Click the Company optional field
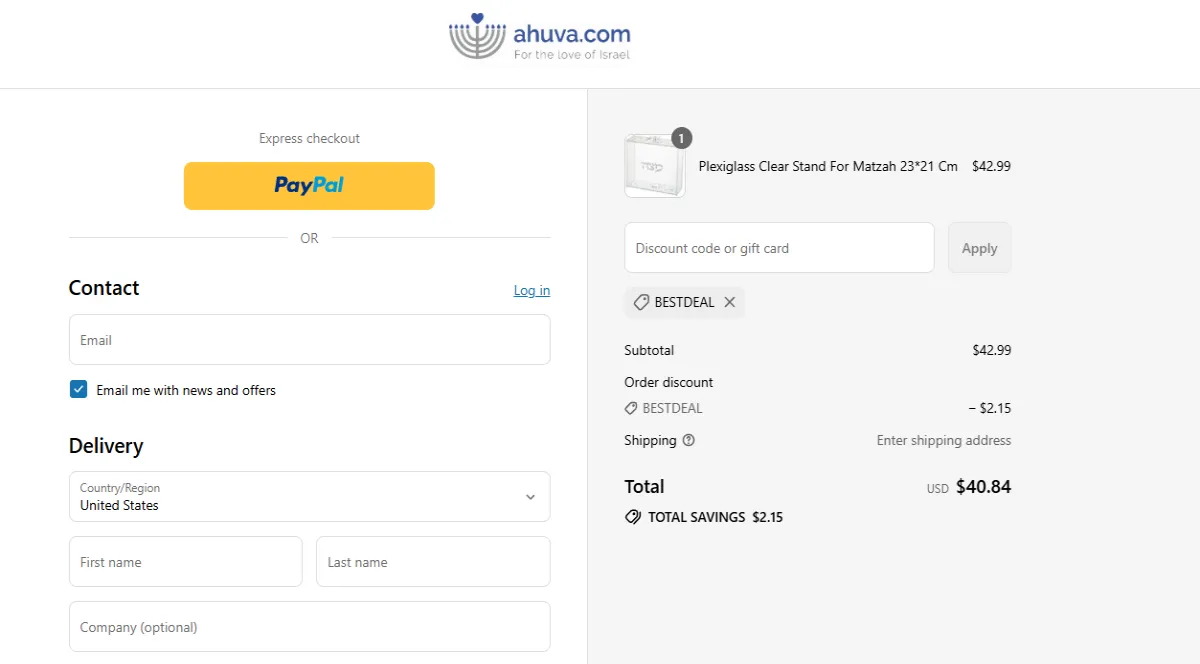This screenshot has height=664, width=1200. (309, 626)
